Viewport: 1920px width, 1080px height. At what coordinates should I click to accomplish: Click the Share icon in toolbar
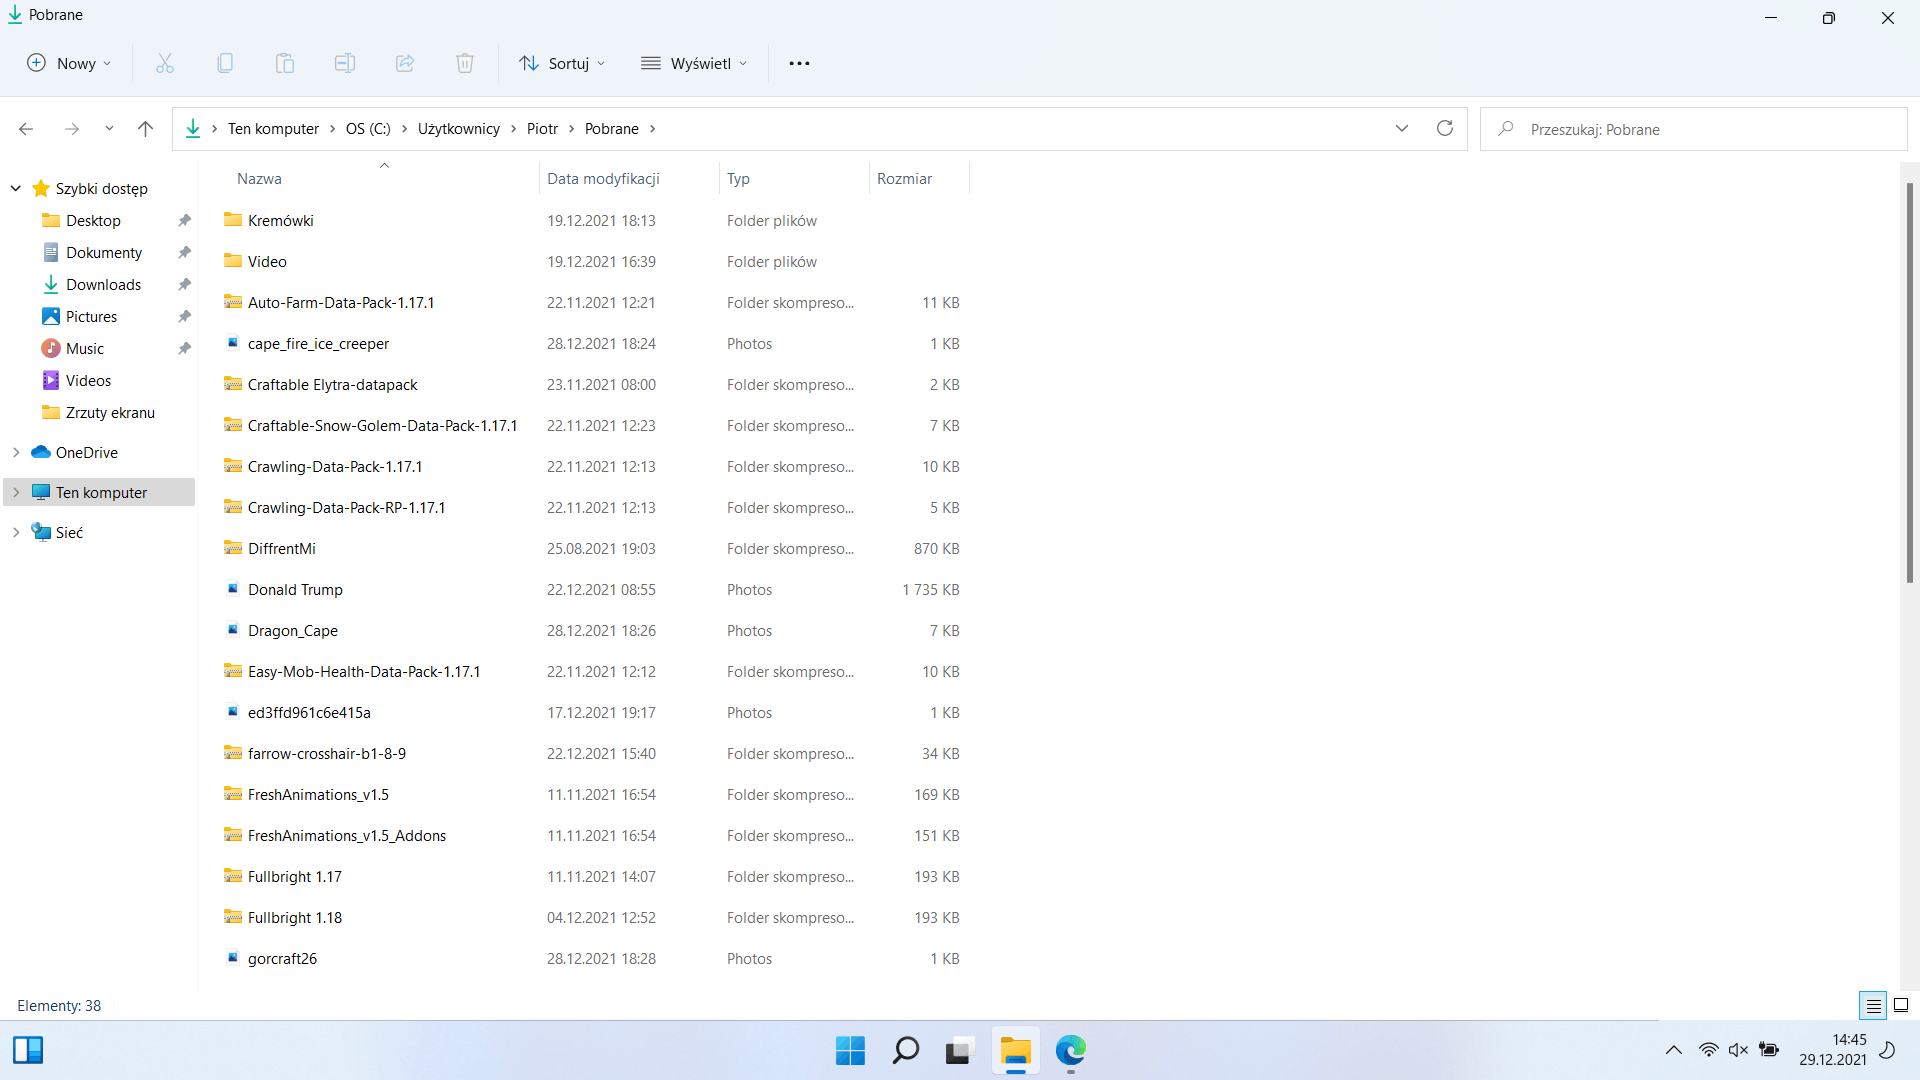(x=405, y=63)
